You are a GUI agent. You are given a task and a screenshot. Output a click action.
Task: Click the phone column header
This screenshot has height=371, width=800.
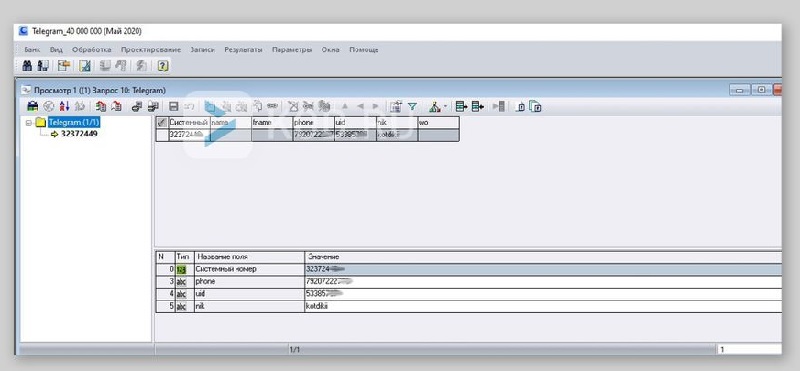[314, 122]
